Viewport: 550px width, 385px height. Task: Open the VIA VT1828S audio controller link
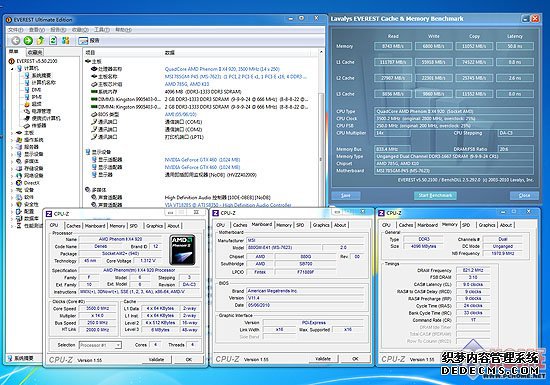(x=228, y=205)
